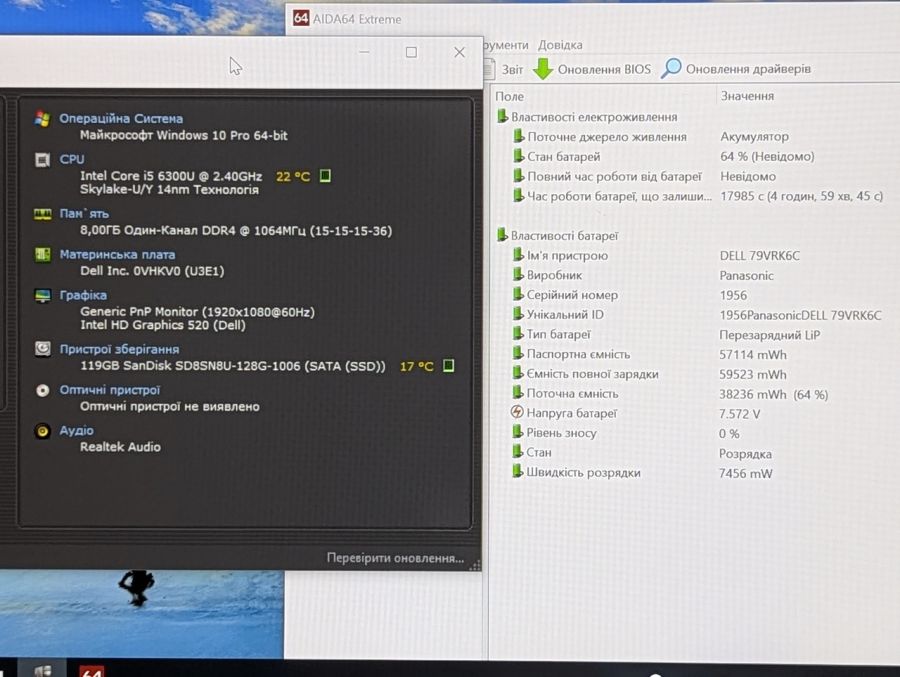
Task: Click the AIDA64 taskbar icon
Action: (x=91, y=671)
